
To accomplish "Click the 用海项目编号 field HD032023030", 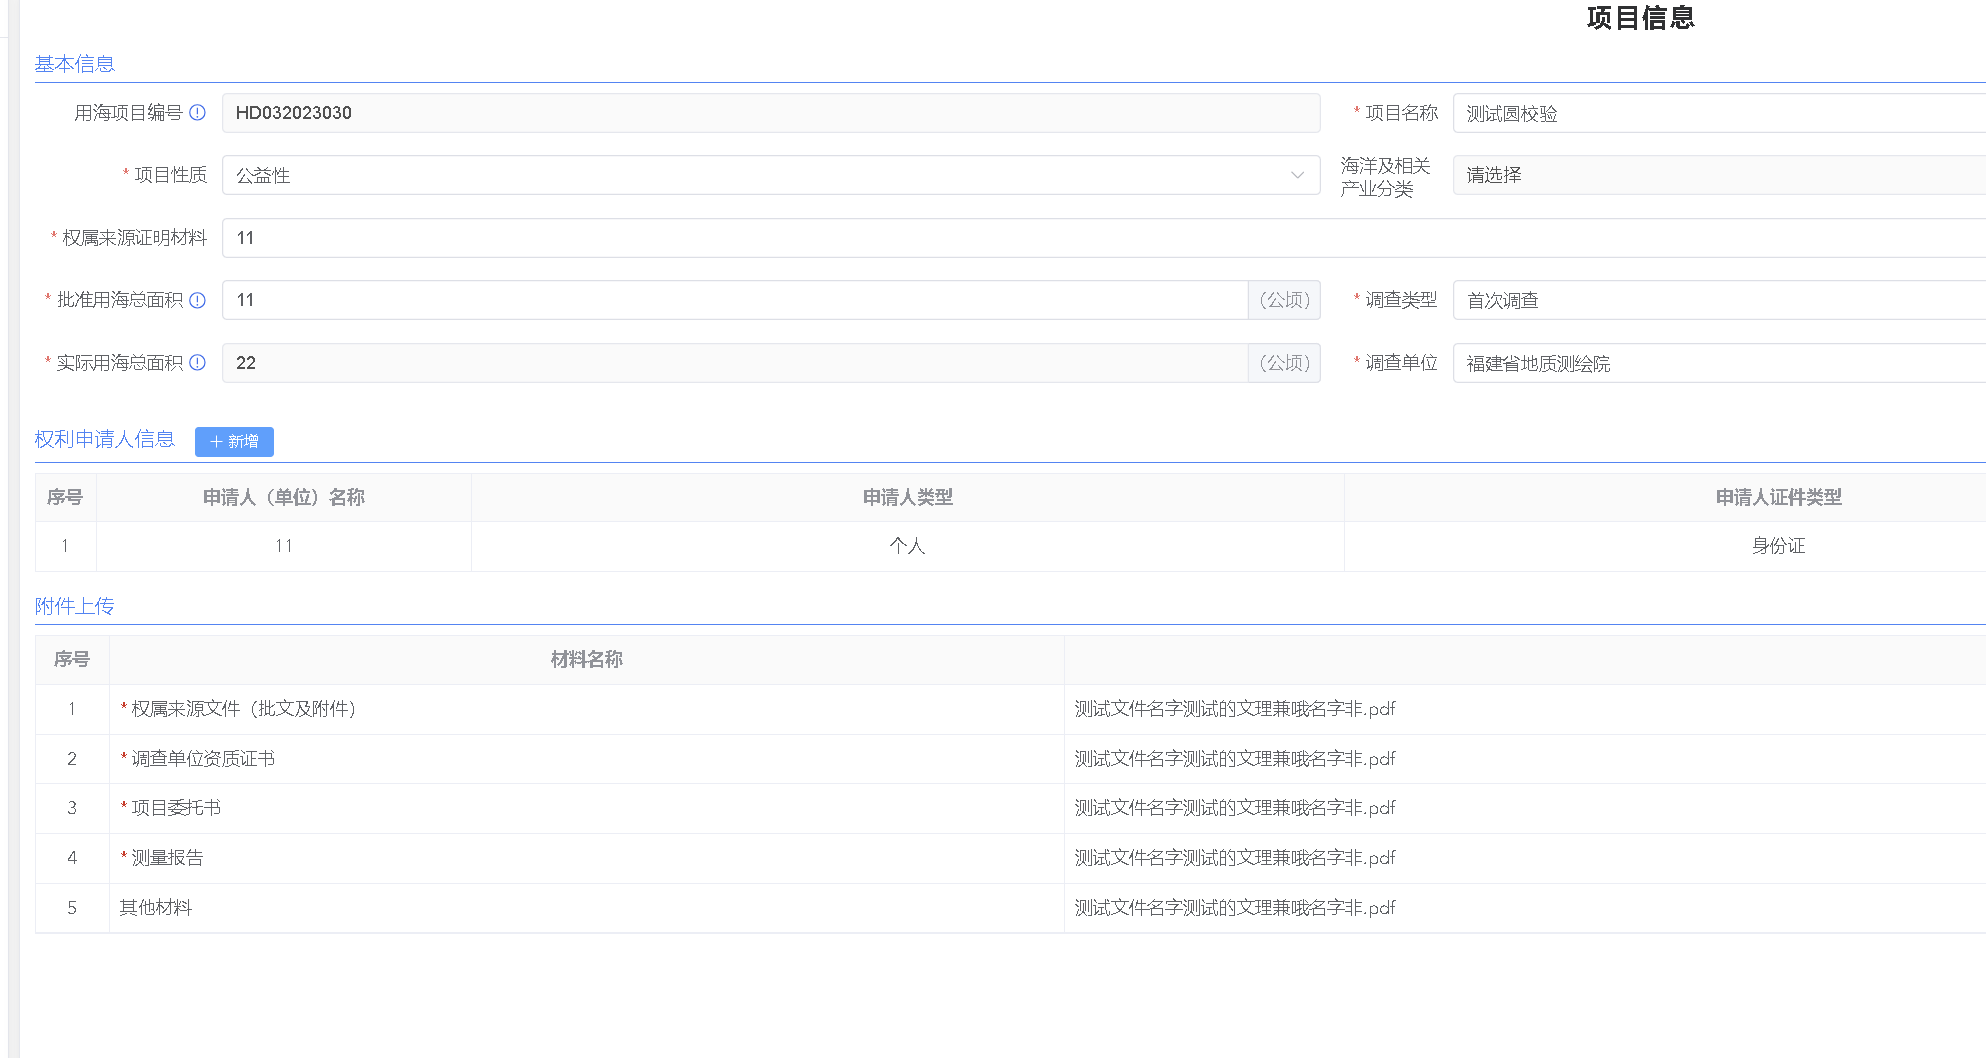I will coord(770,113).
